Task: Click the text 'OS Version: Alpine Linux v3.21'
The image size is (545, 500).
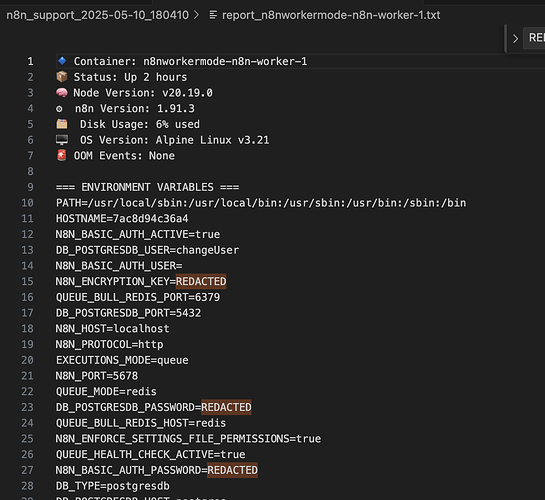Action: [174, 140]
